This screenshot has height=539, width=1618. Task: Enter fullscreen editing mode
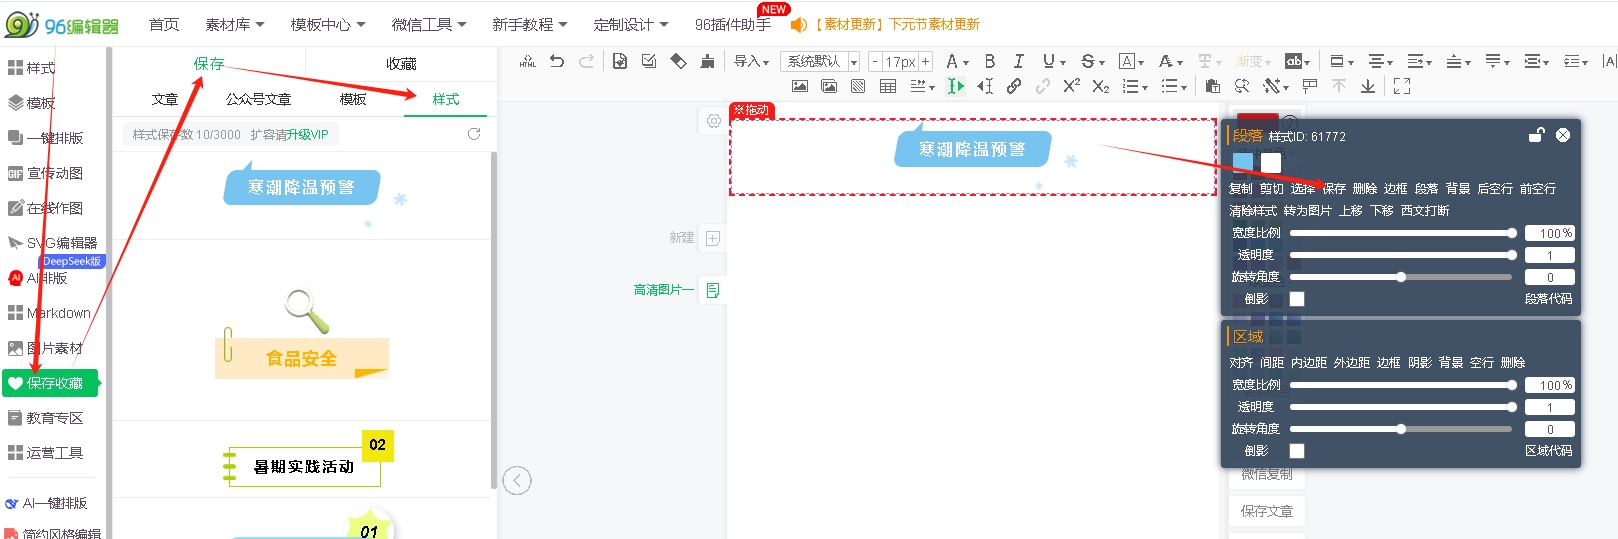(1402, 86)
